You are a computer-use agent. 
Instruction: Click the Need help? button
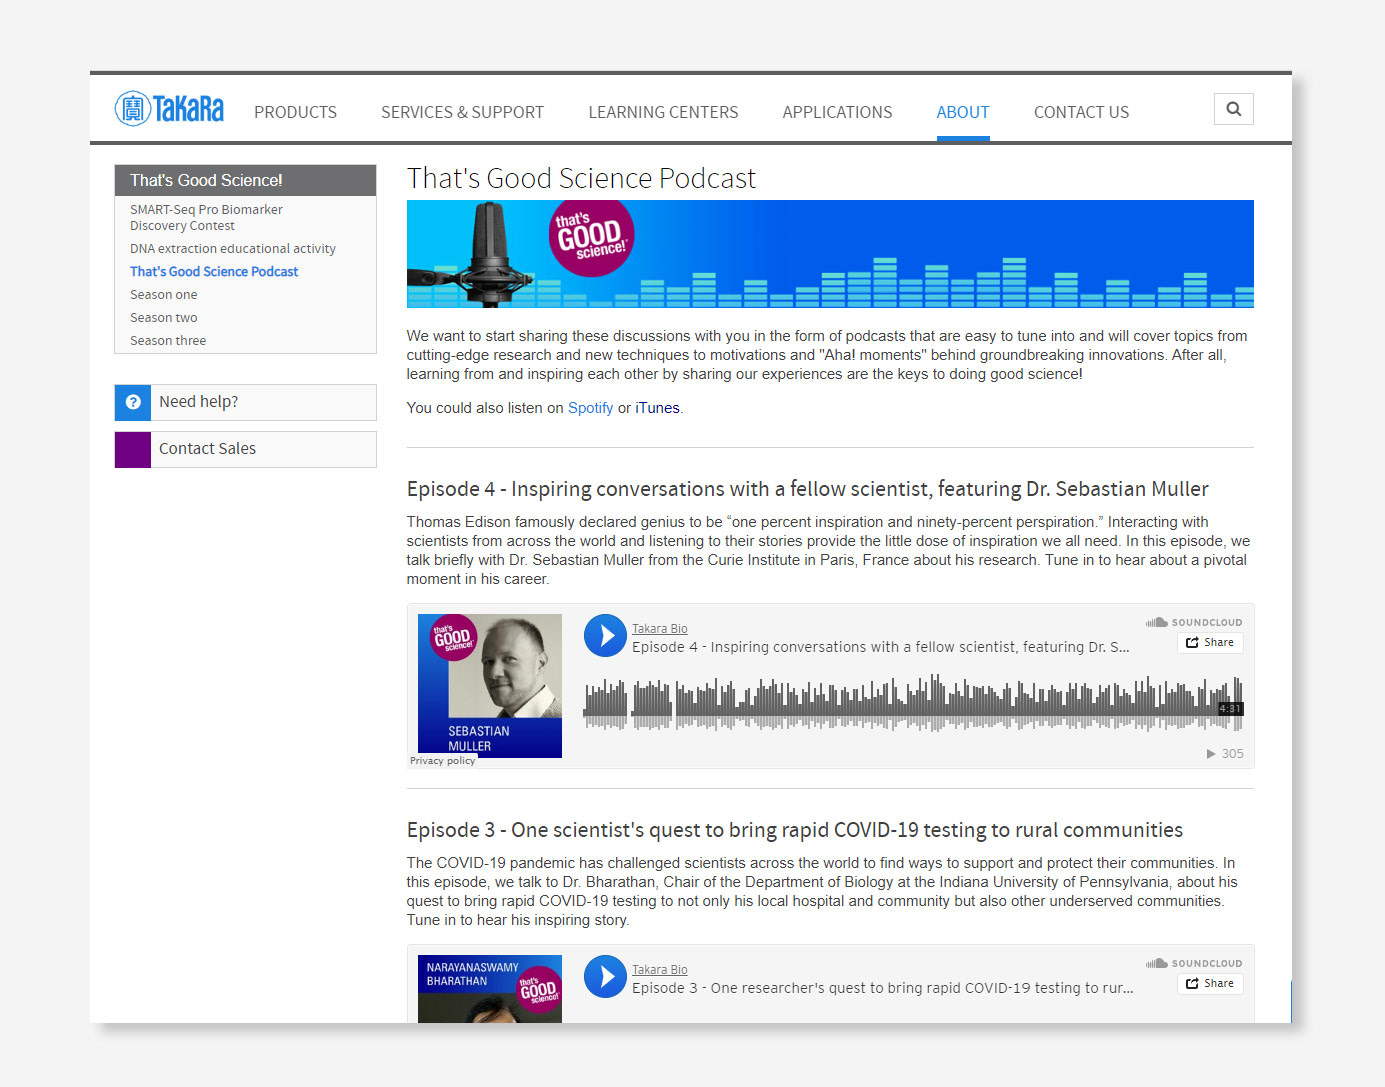(x=245, y=402)
